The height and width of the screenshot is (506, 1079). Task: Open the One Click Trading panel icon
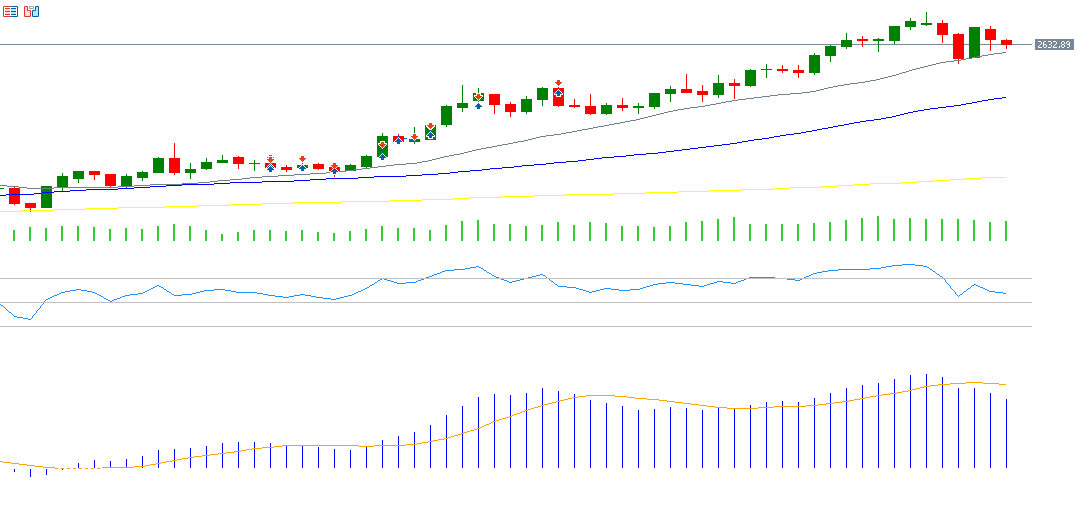pyautogui.click(x=10, y=11)
